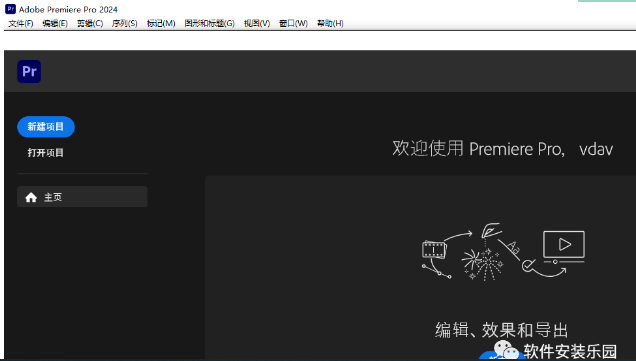Open the 剪辑(C) menu
This screenshot has width=636, height=361.
pos(90,24)
